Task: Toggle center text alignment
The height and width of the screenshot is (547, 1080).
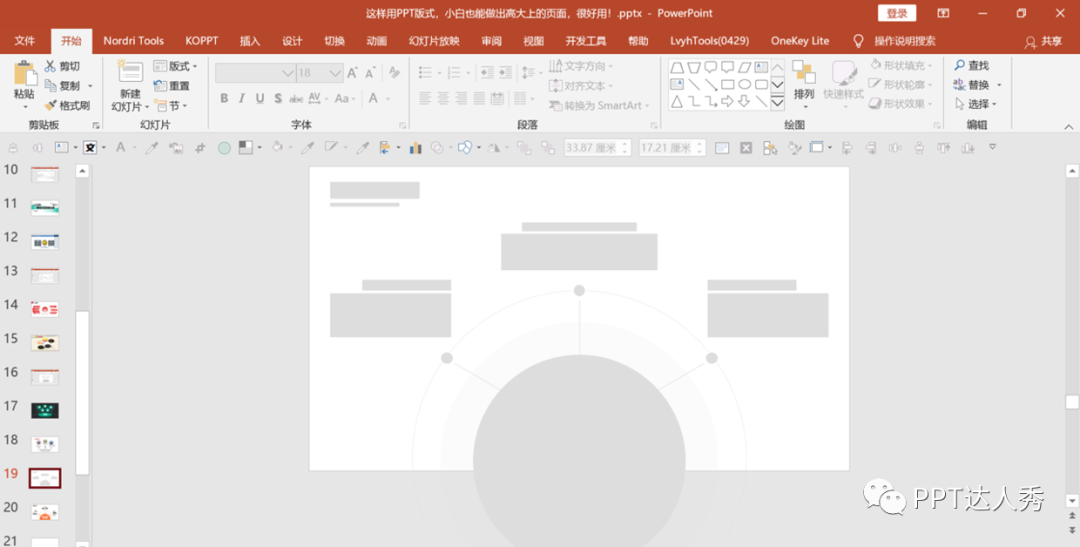Action: tap(443, 99)
